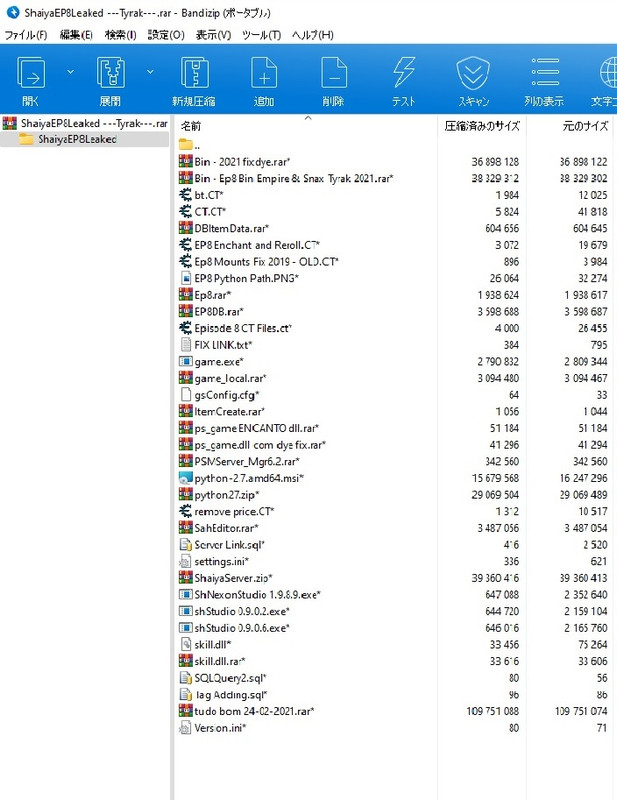
Task: Select the DBItemData.rar file
Action: (x=232, y=228)
